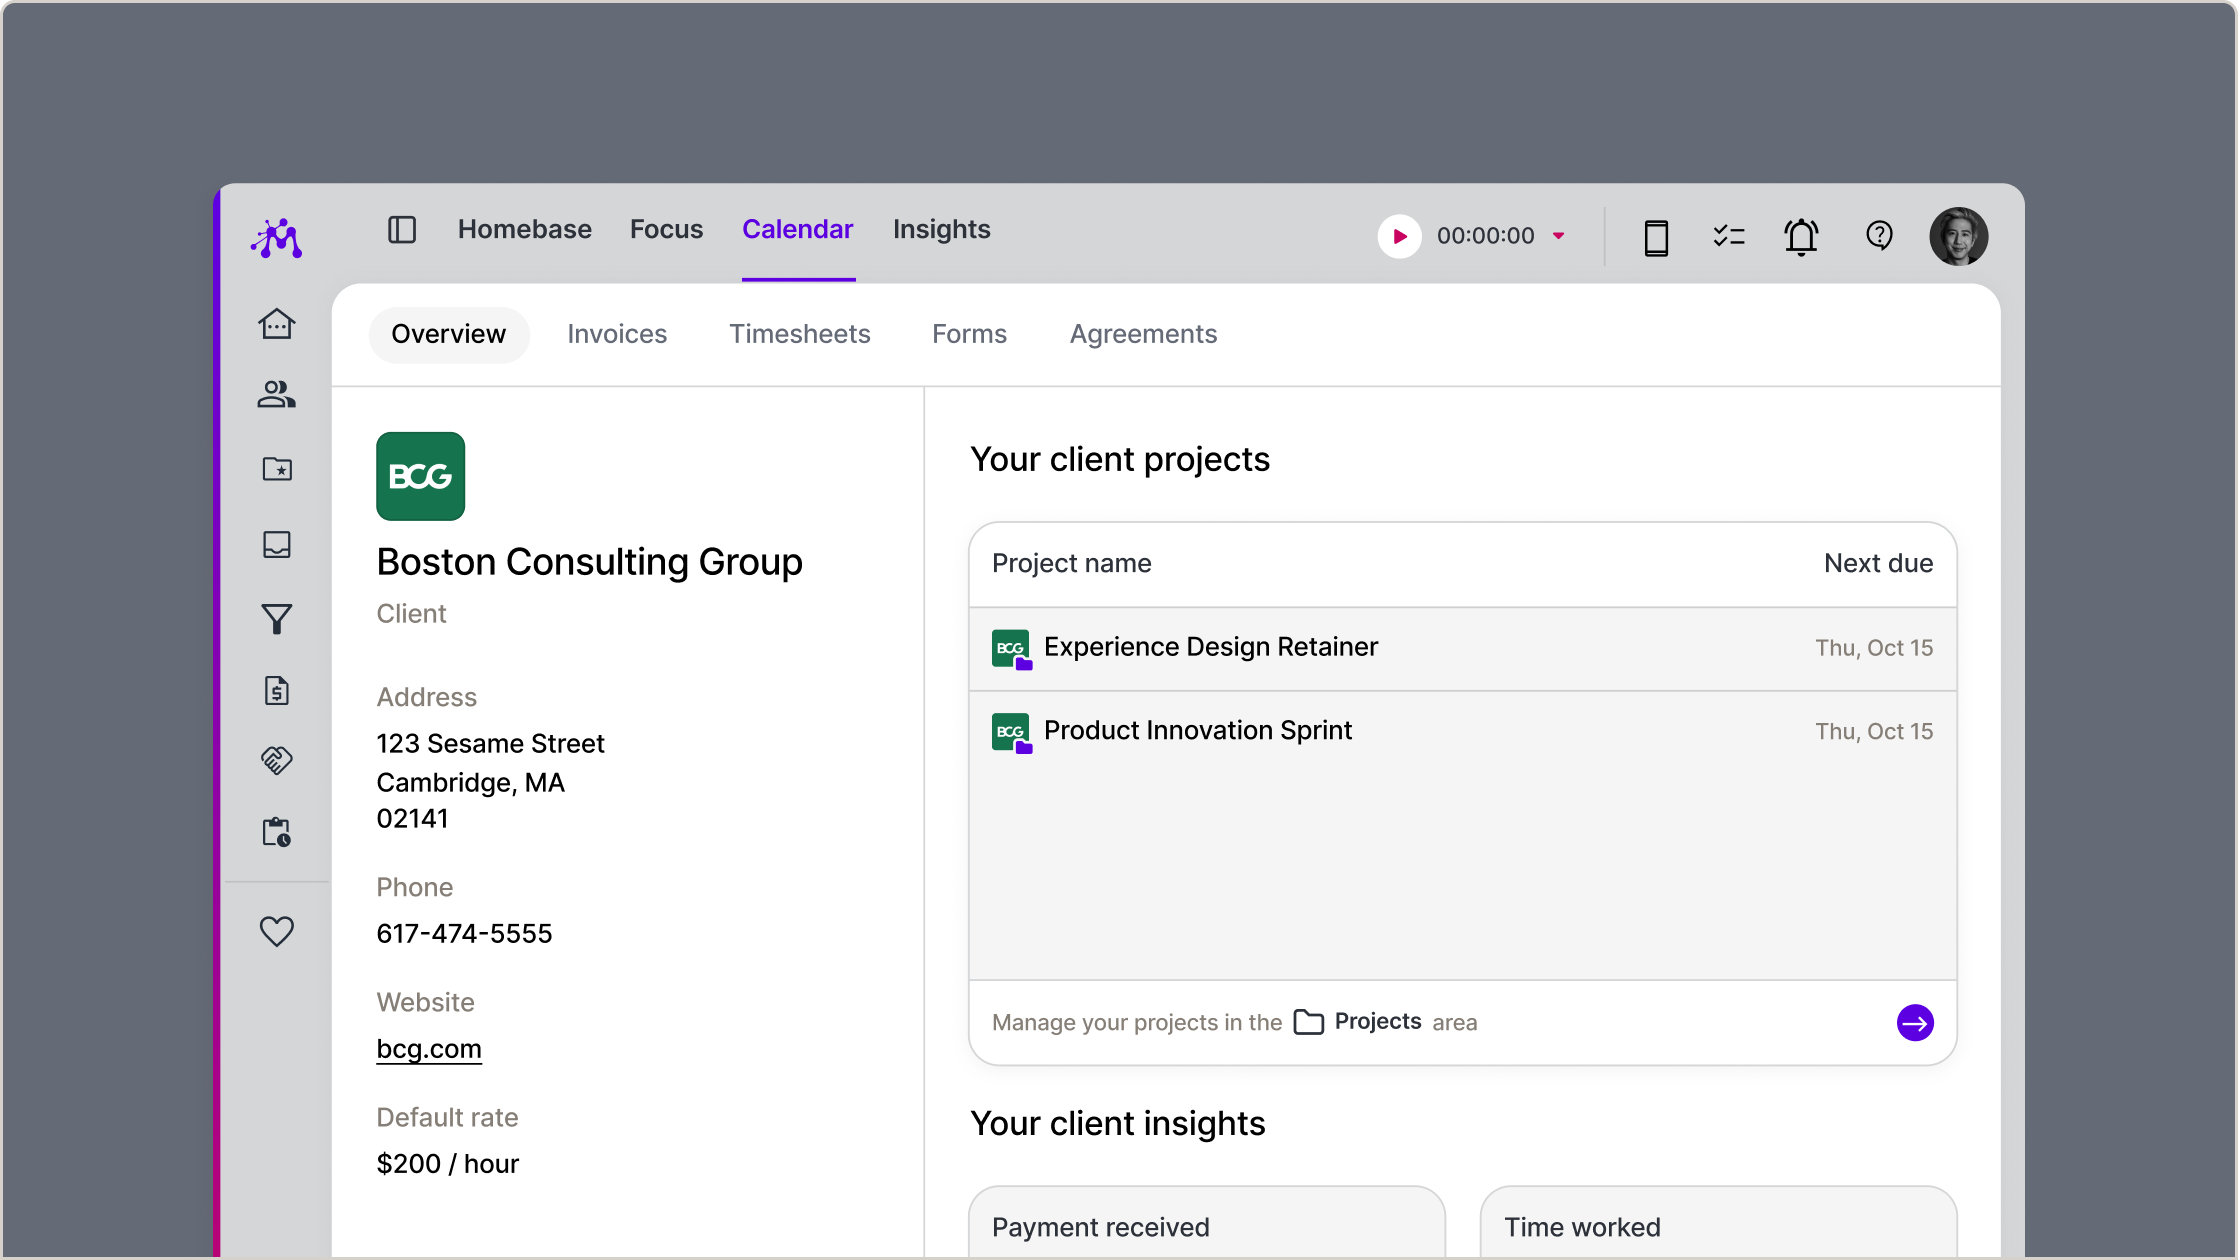
Task: Switch to the Agreements tab
Action: 1143,335
